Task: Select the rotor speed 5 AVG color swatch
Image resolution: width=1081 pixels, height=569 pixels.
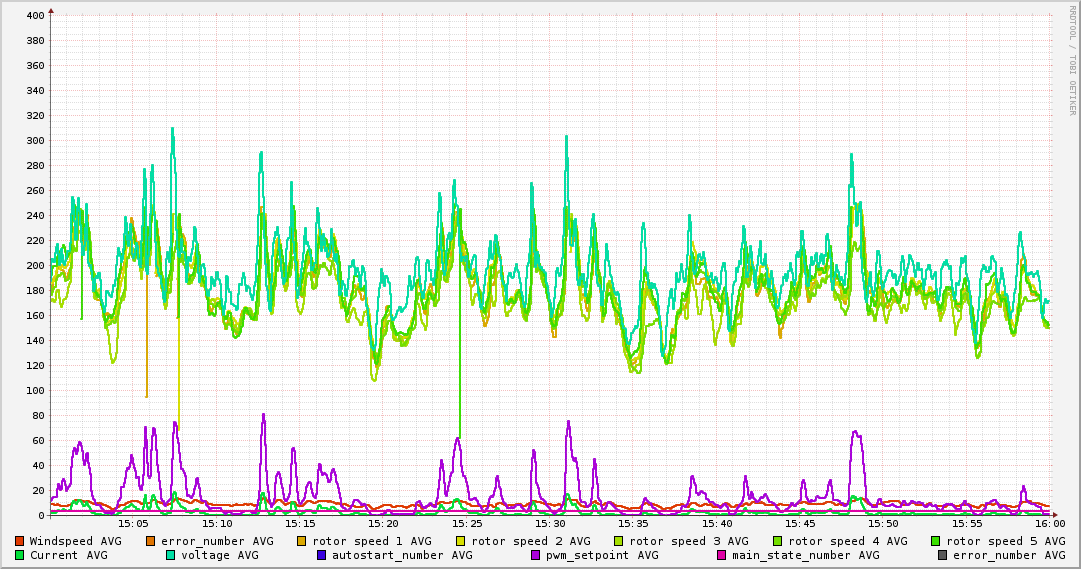Action: click(936, 541)
